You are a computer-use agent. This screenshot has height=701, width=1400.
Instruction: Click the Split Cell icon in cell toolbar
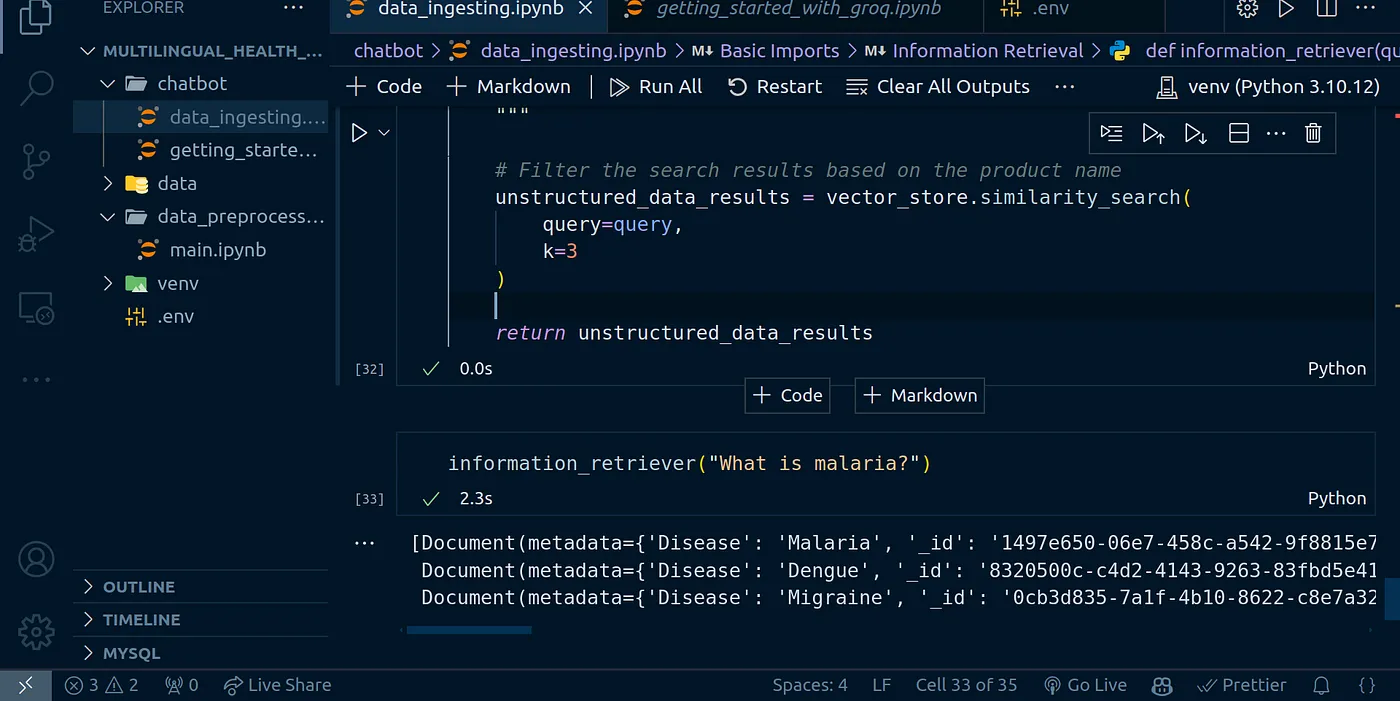[1238, 133]
